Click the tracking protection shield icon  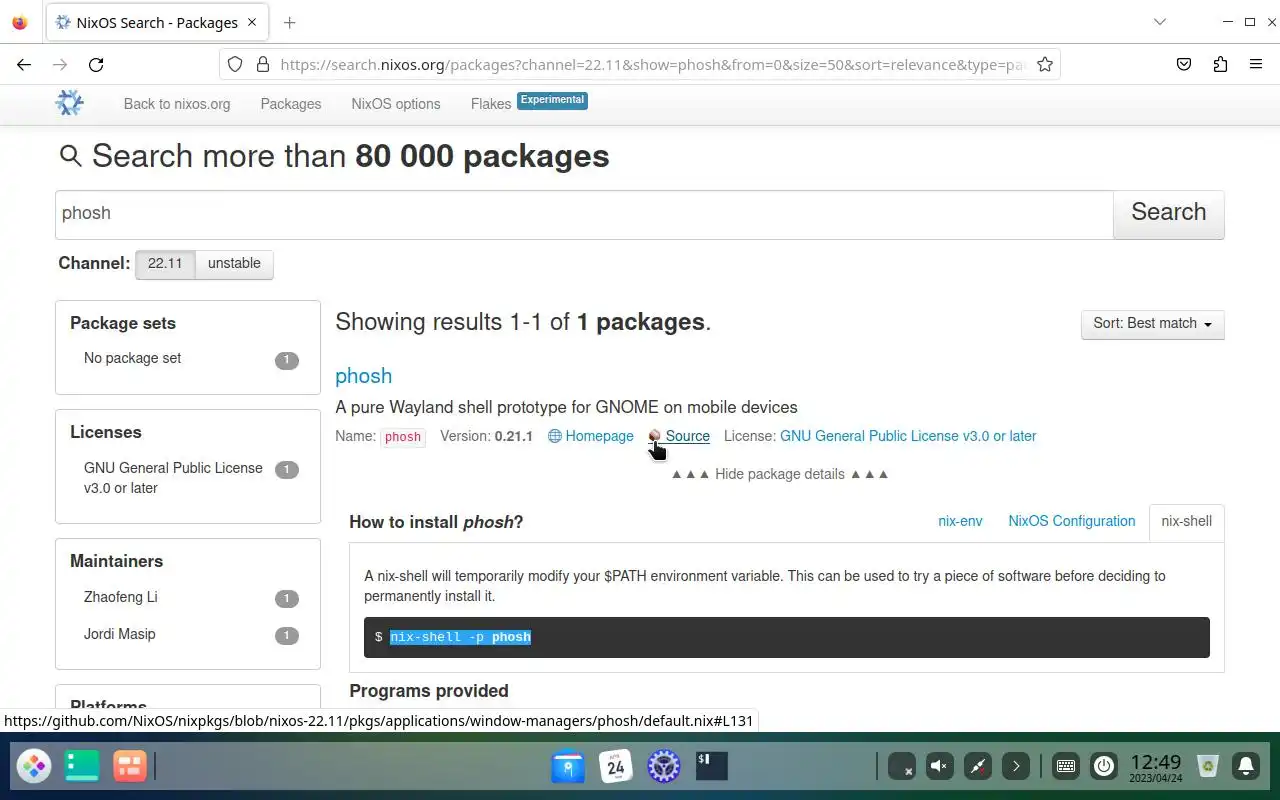tap(235, 64)
